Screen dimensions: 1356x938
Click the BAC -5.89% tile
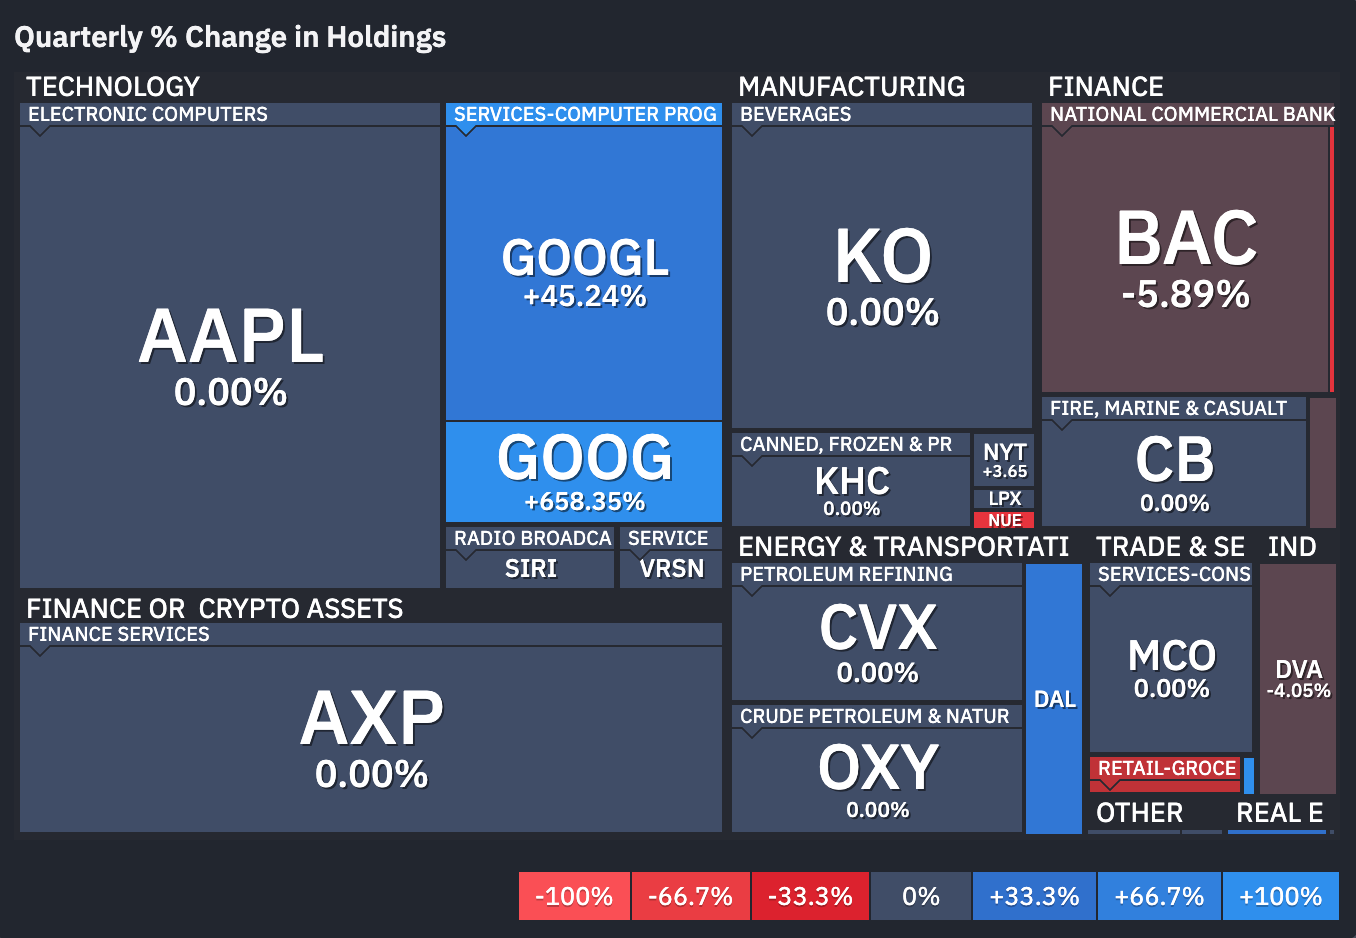[1185, 259]
